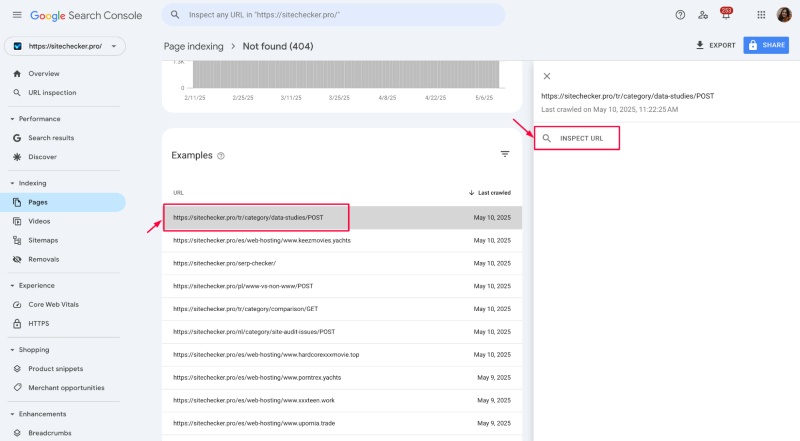This screenshot has height=441, width=800.
Task: Collapse the Performance section
Action: [12, 118]
